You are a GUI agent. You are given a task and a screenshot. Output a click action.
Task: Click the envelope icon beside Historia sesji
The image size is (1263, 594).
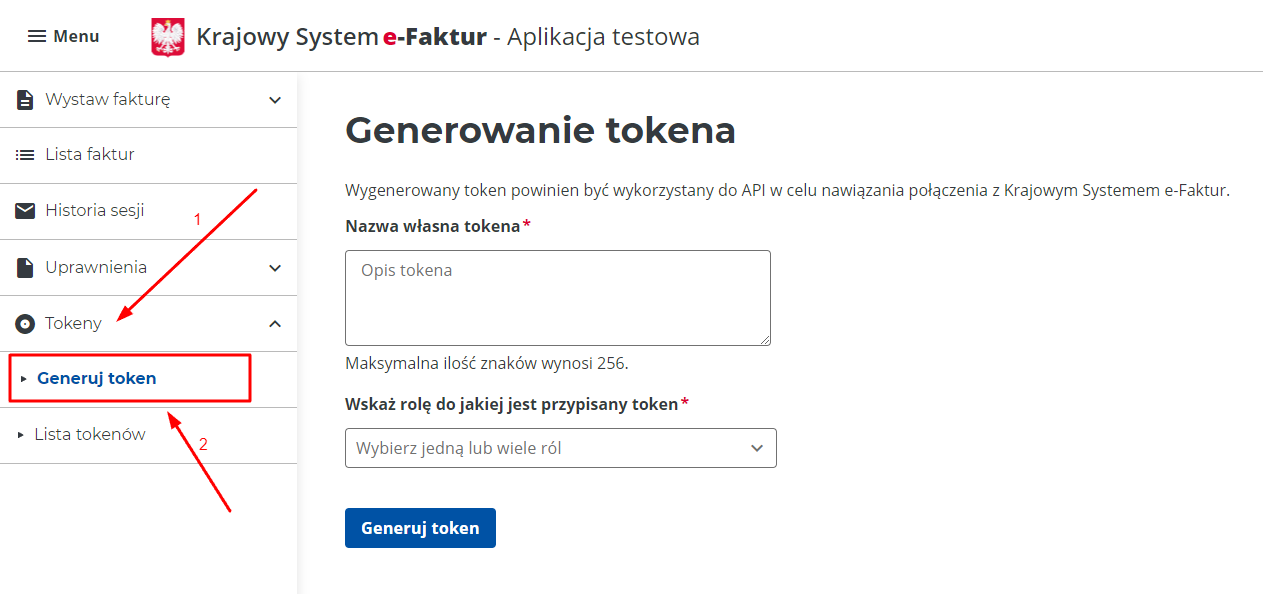23,210
